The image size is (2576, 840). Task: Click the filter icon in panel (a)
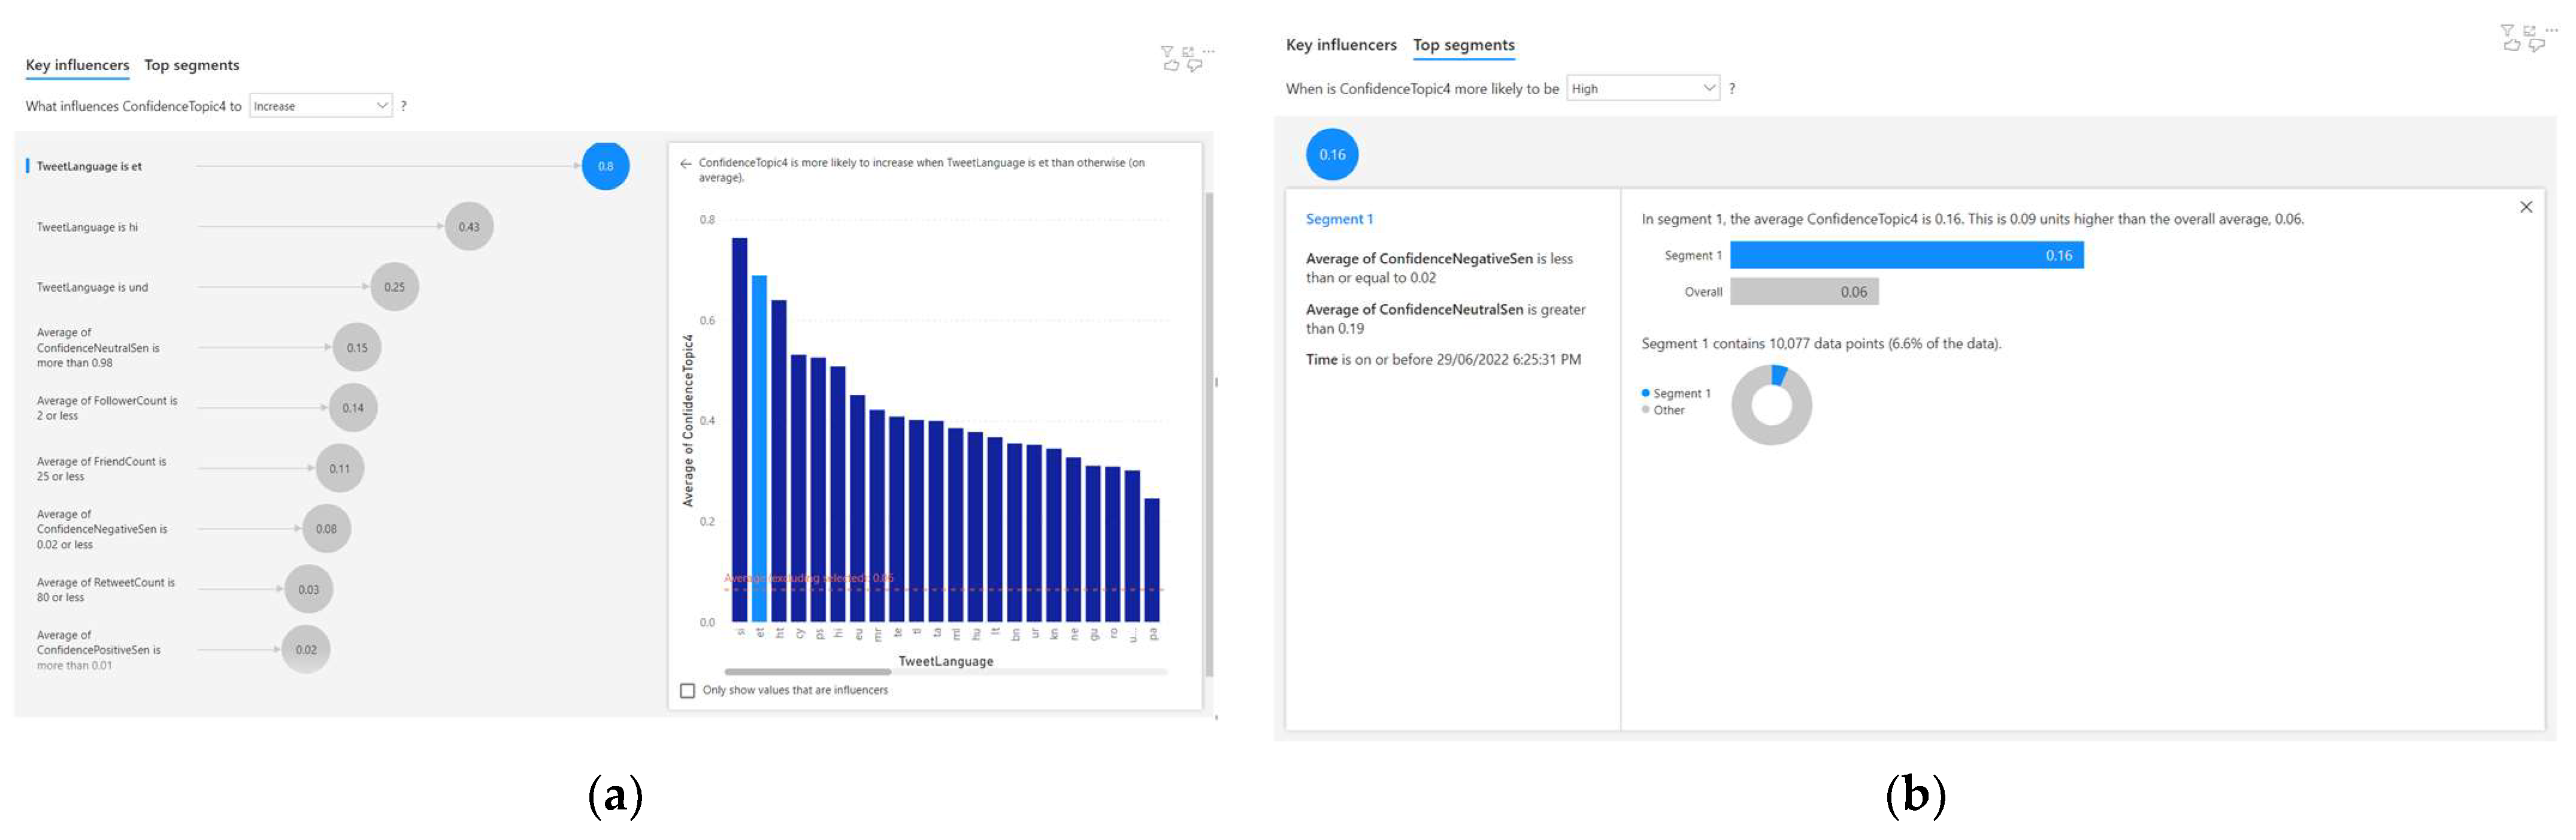[x=1166, y=51]
